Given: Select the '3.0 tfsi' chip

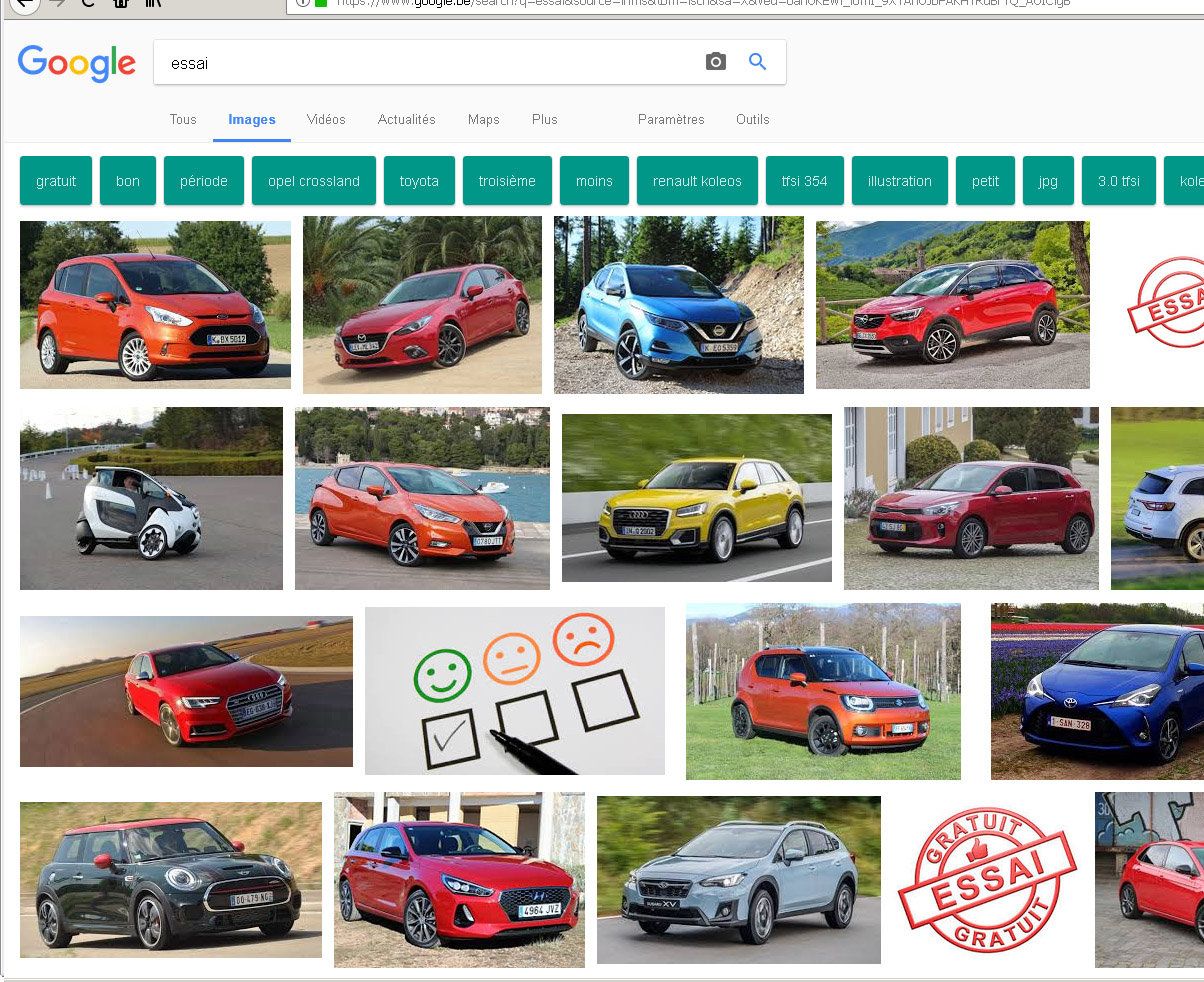Looking at the screenshot, I should click(x=1119, y=181).
